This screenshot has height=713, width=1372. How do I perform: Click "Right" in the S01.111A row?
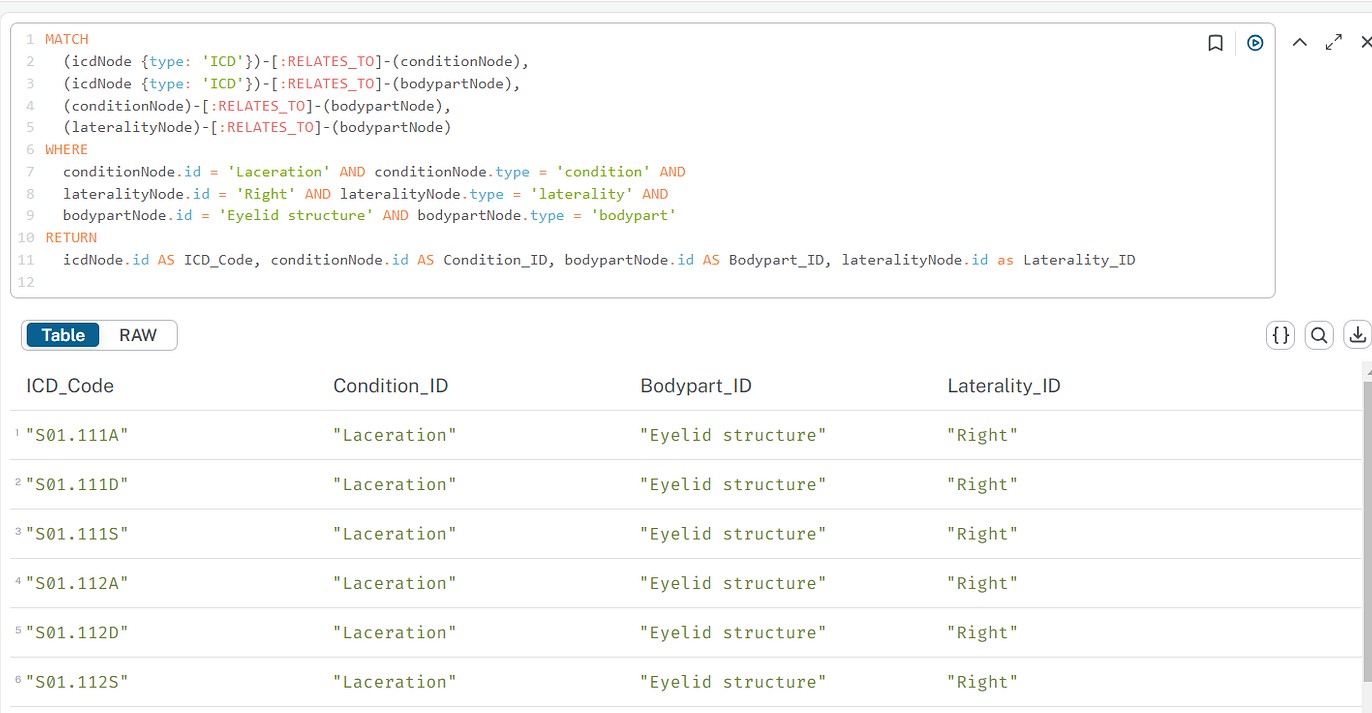(x=983, y=435)
